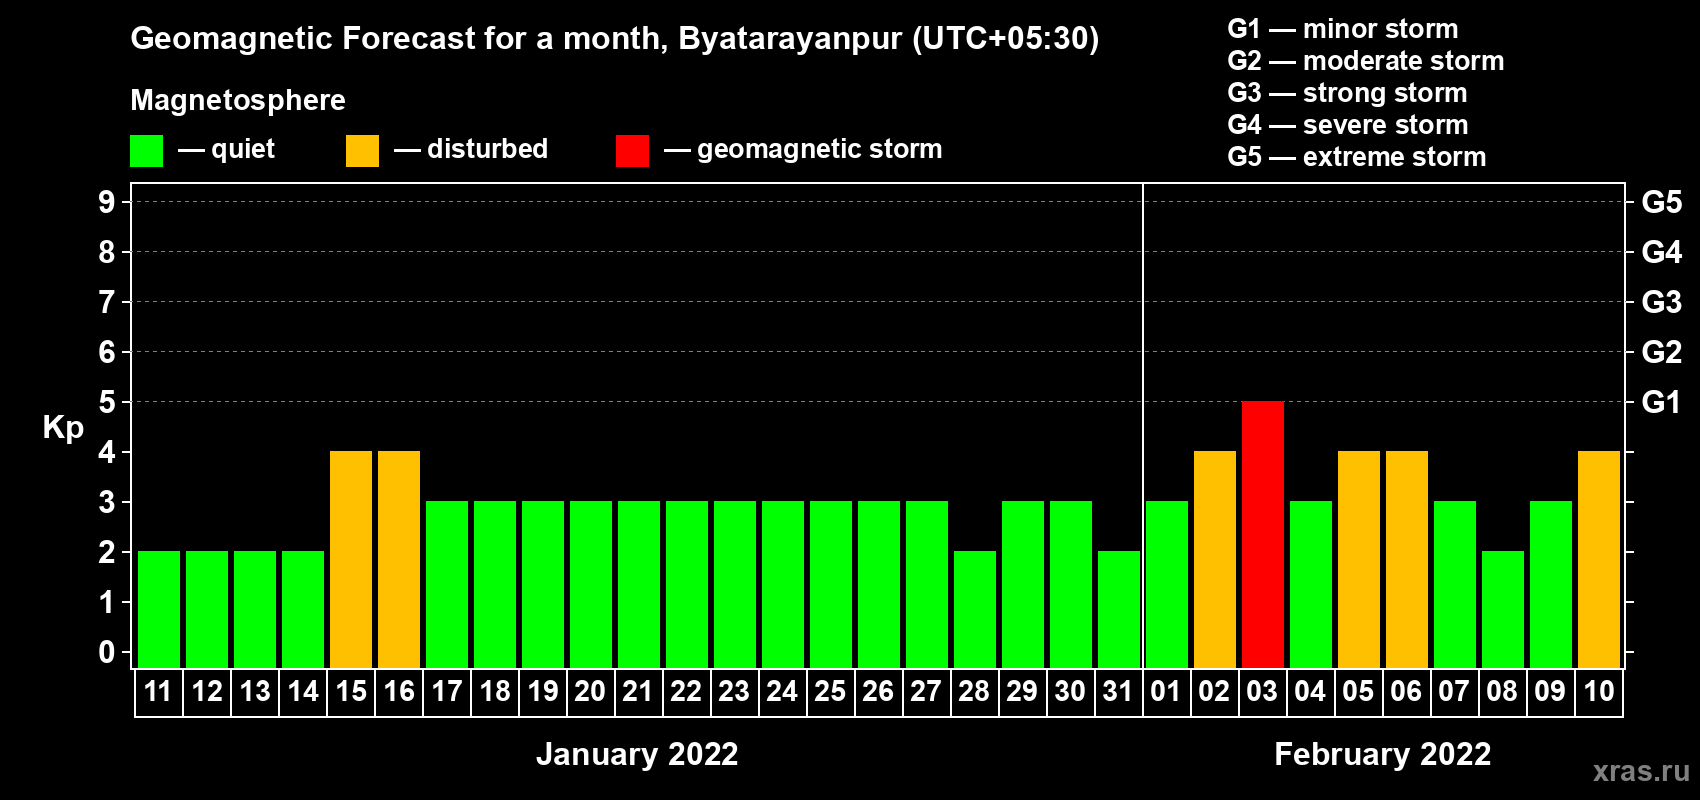Click date label 19 on the axis
Viewport: 1700px width, 800px height.
(543, 692)
